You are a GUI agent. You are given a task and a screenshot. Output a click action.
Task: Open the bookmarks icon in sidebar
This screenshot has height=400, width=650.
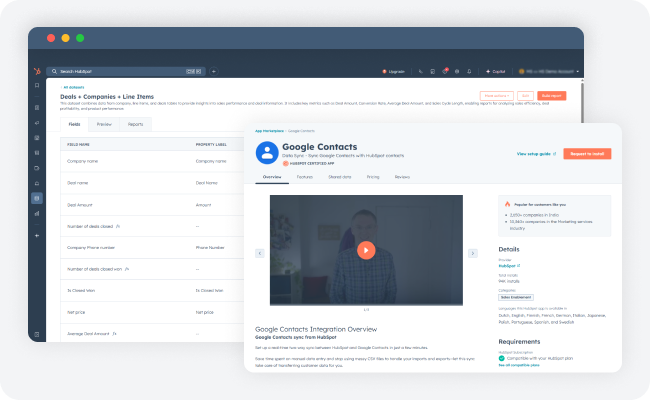click(37, 85)
